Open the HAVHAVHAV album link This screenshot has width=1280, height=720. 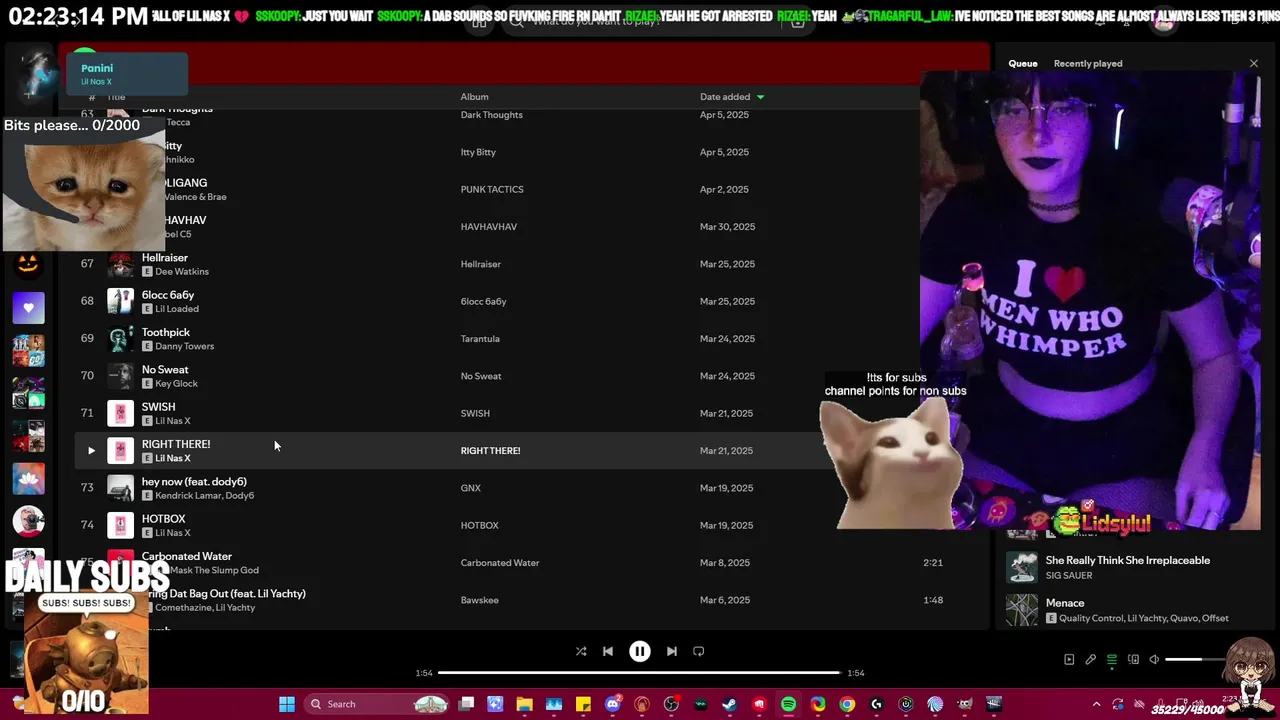click(x=489, y=227)
